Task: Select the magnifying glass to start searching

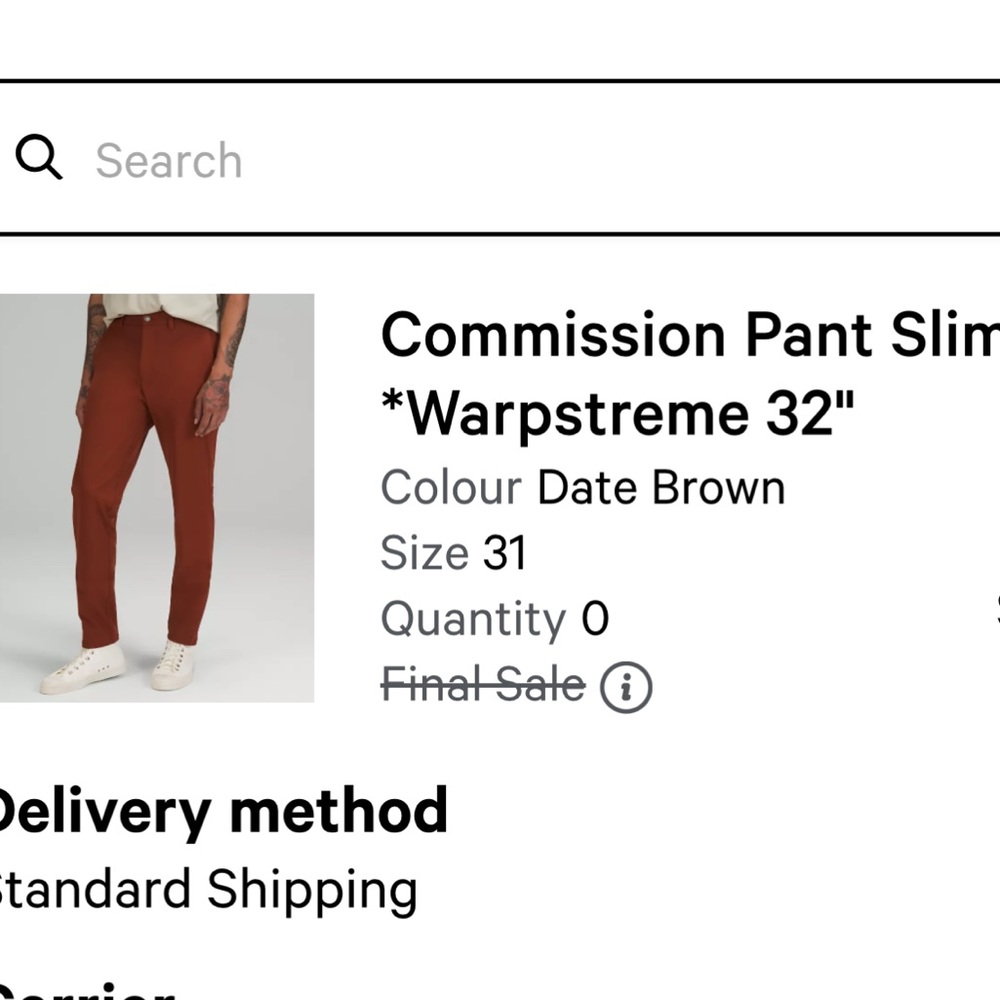Action: click(40, 158)
